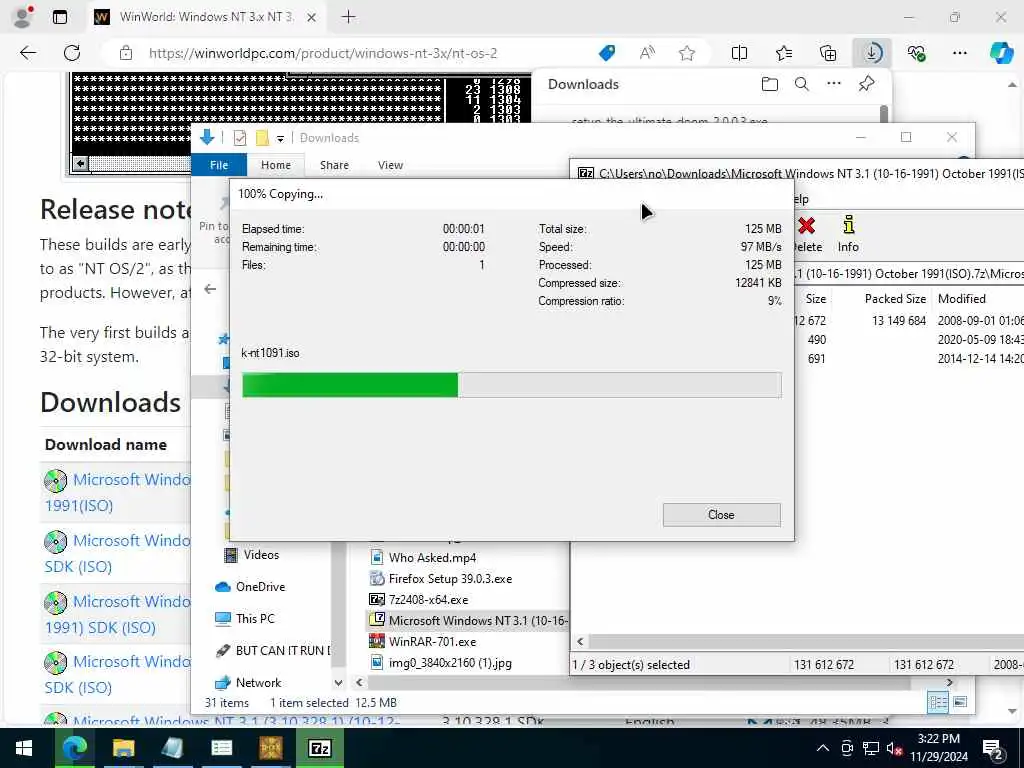Open Edge settings and more menu
Viewport: 1024px width, 768px height.
click(x=959, y=53)
